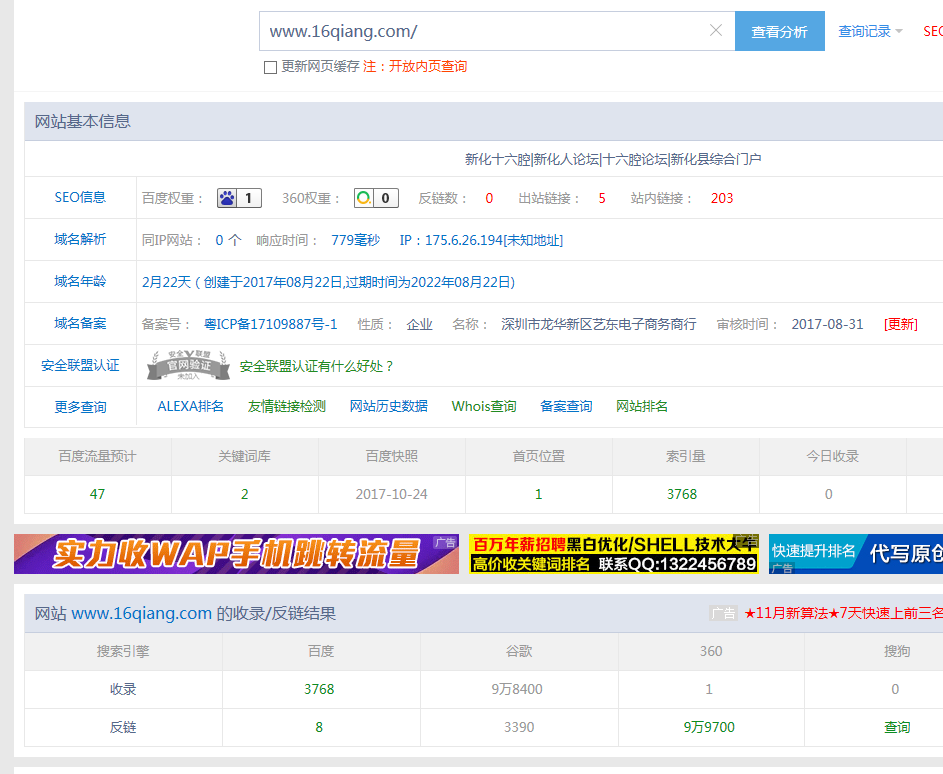
Task: Click 安全联盟认证有什么好处 link
Action: 317,366
